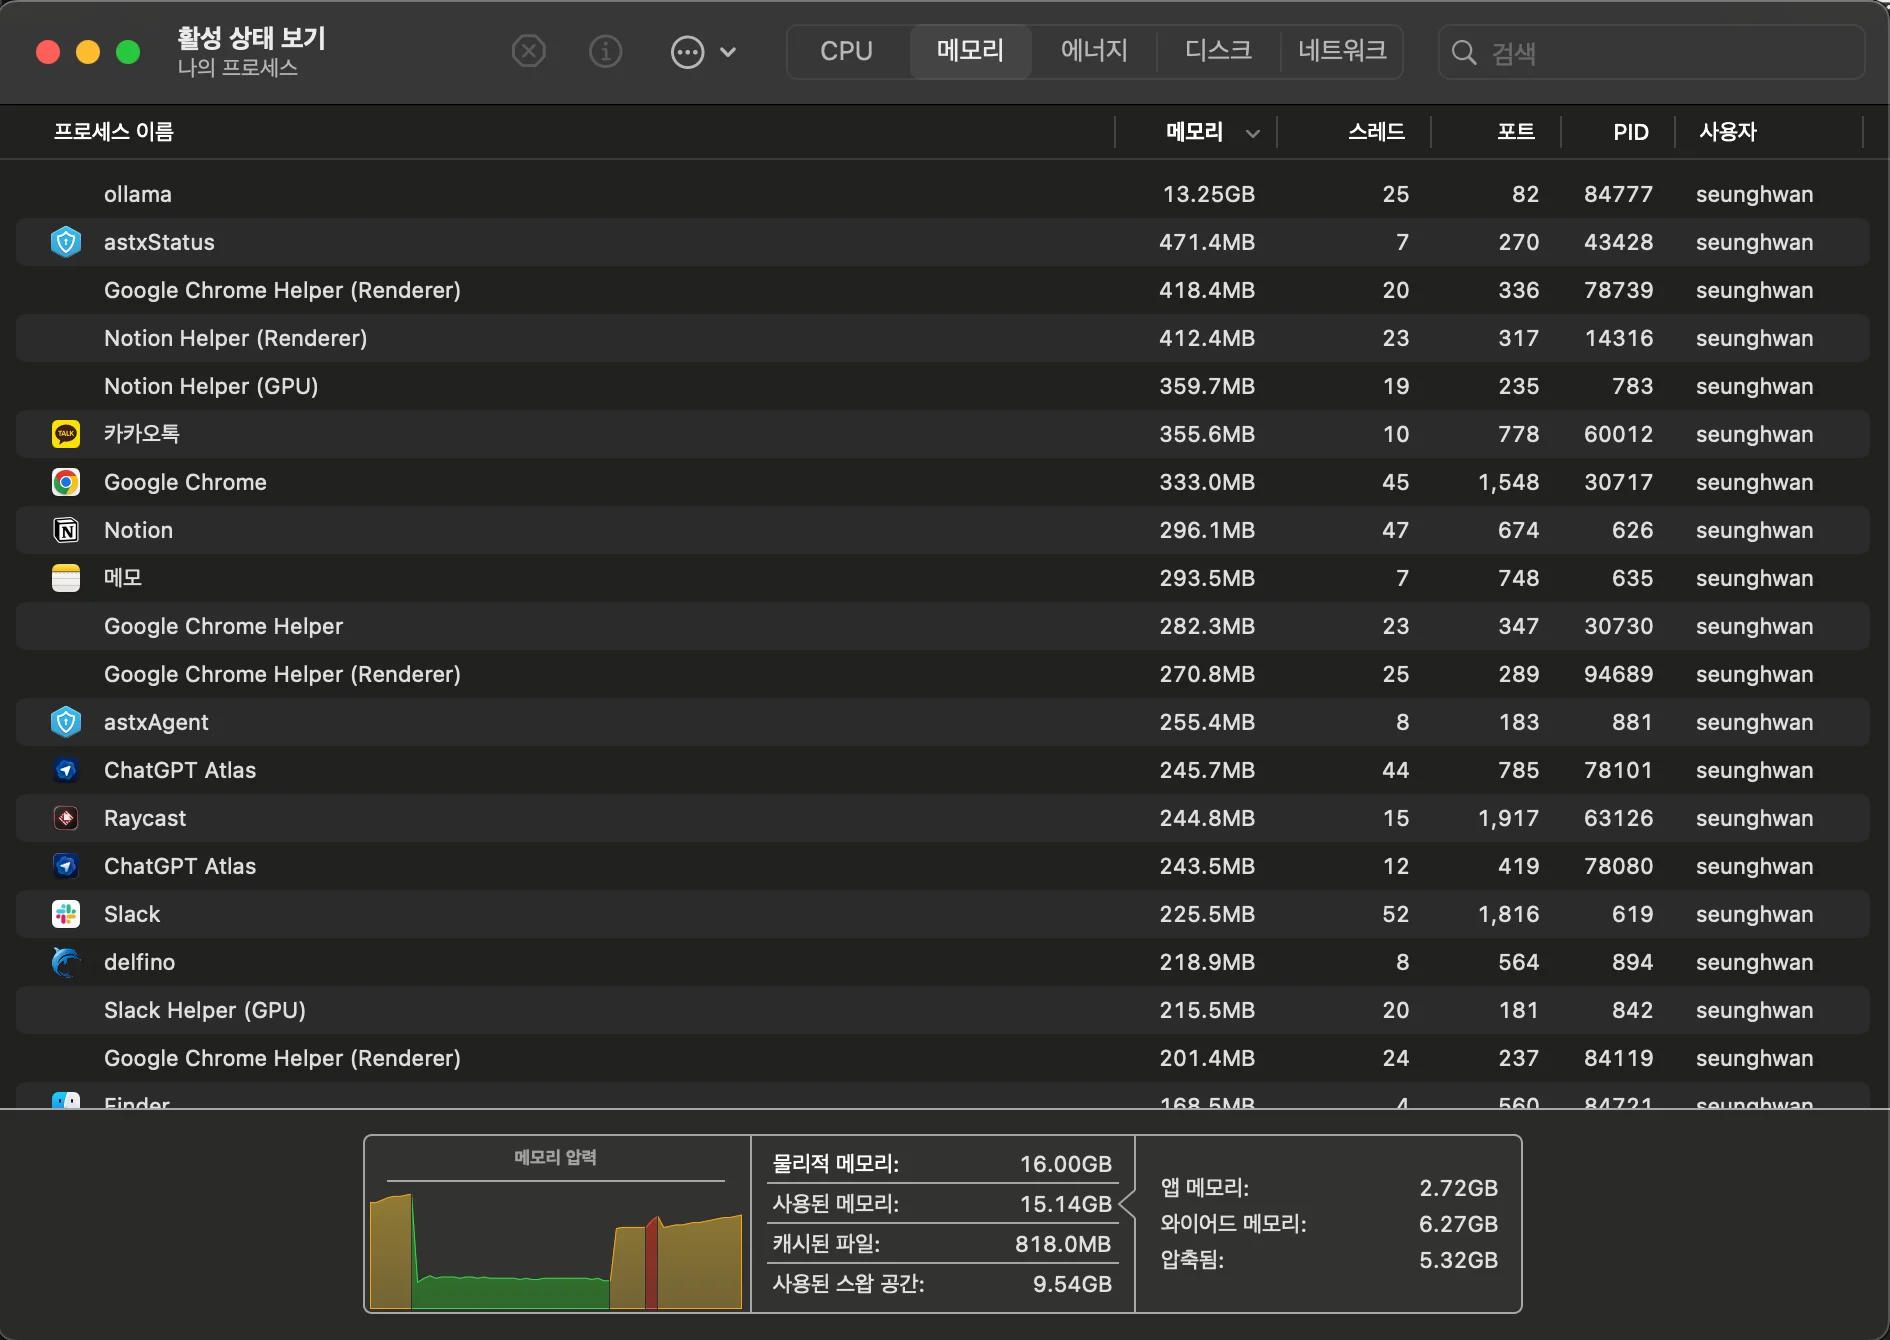Screen dimensions: 1890x1340
Task: Click the astxStatus shield icon
Action: coord(66,242)
